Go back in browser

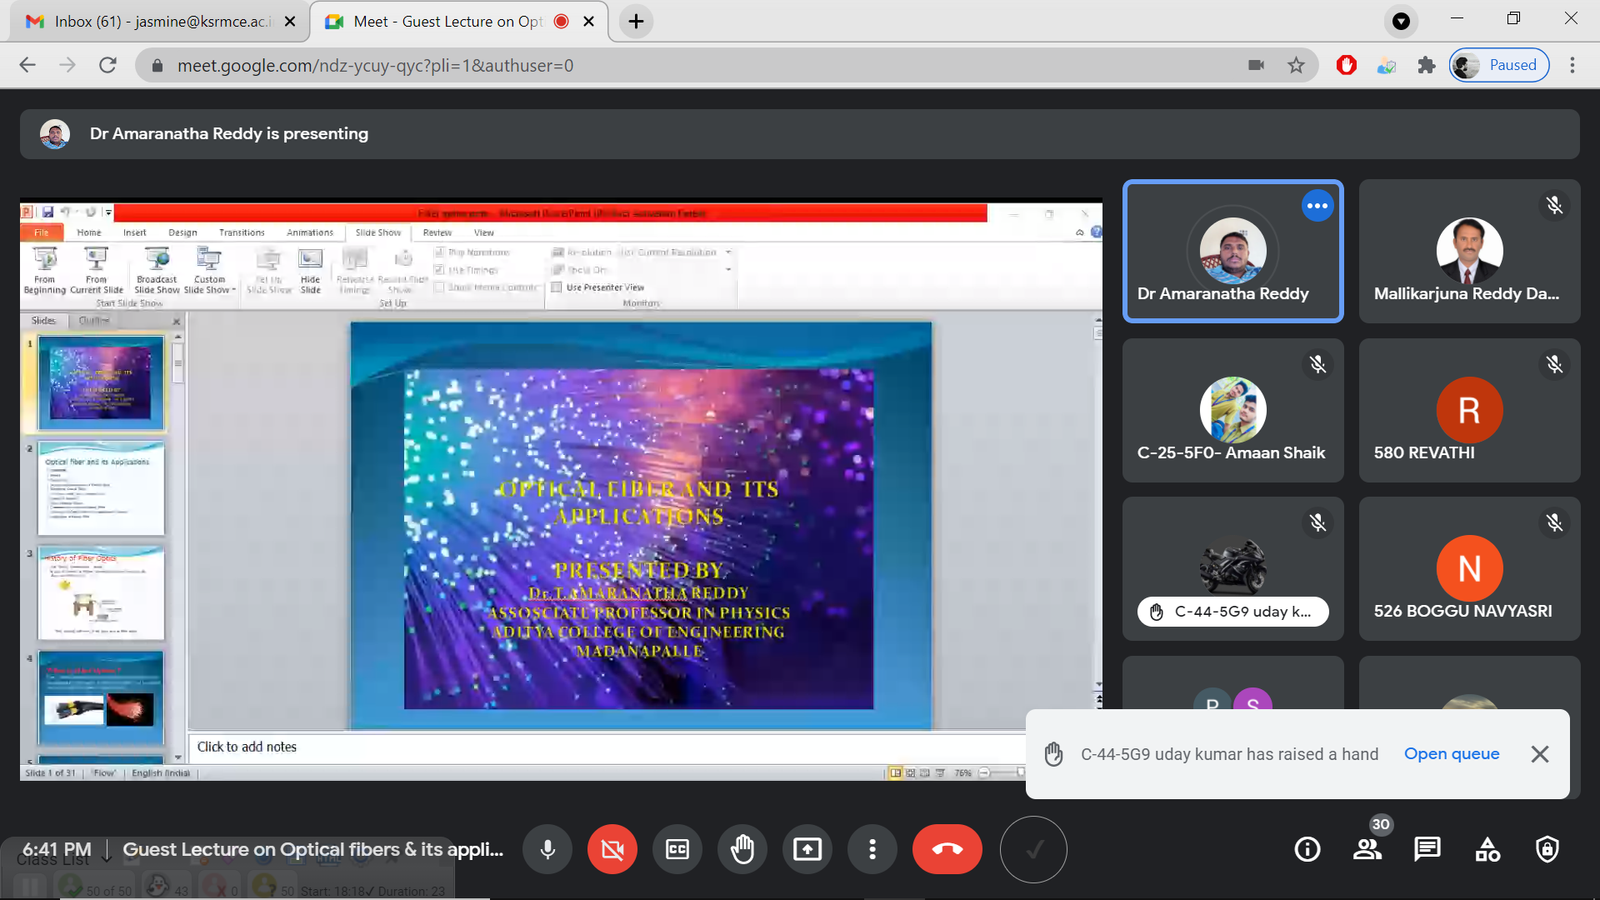(x=28, y=65)
